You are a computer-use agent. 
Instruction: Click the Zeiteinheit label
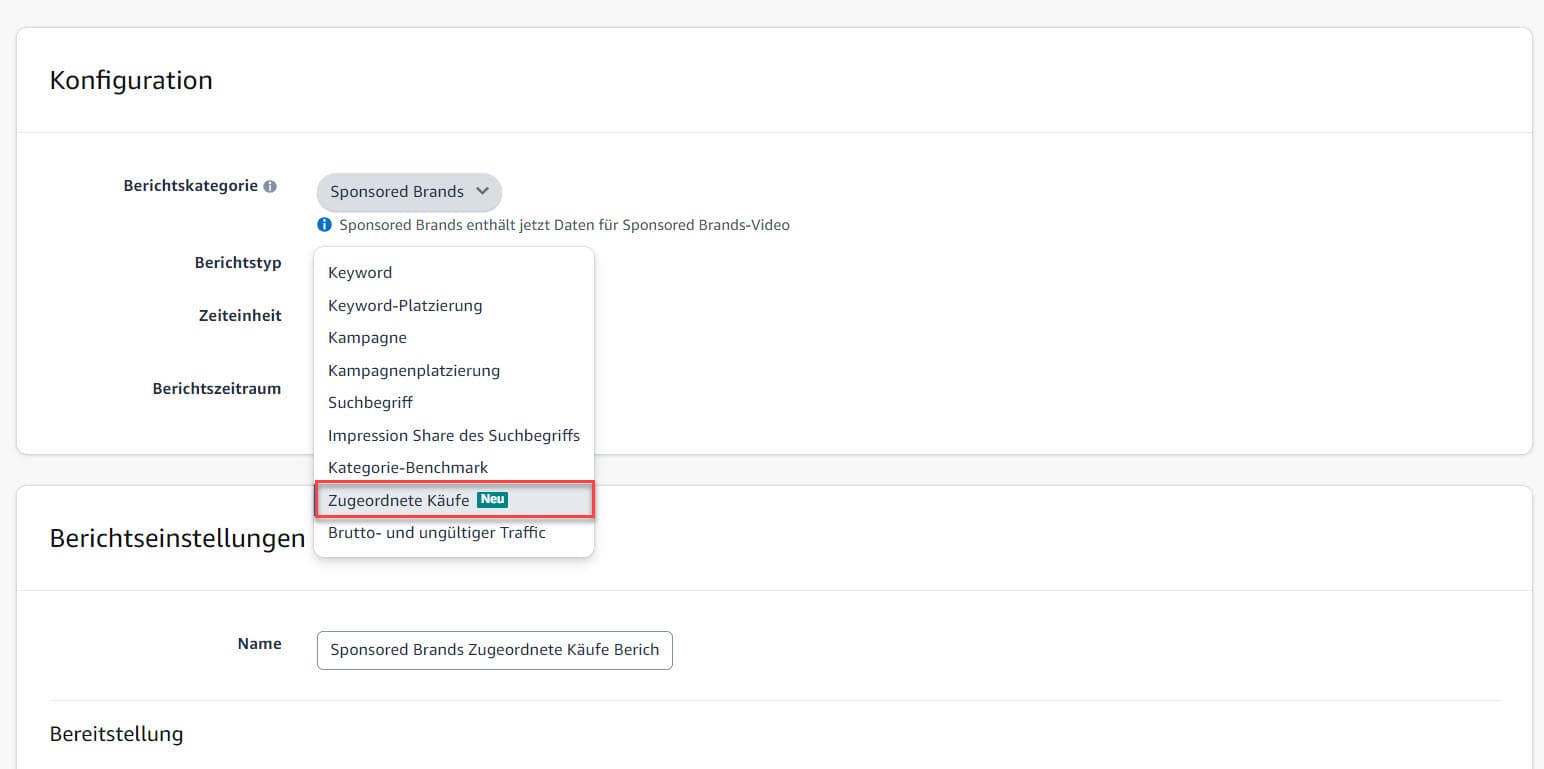[240, 315]
